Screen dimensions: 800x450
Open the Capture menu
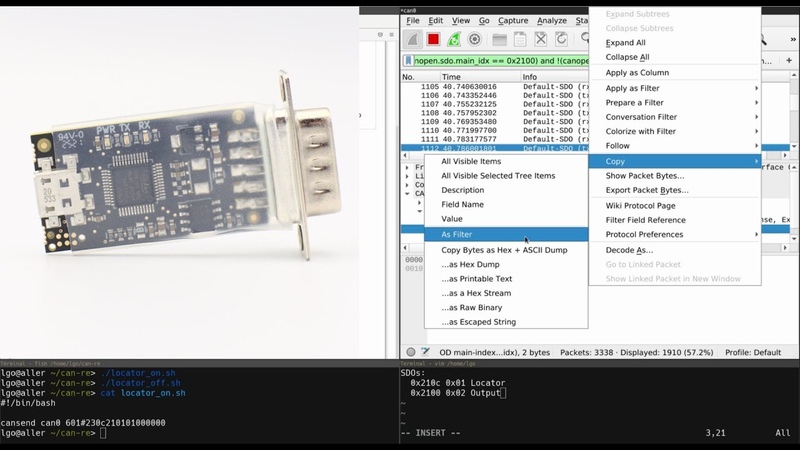tap(513, 20)
